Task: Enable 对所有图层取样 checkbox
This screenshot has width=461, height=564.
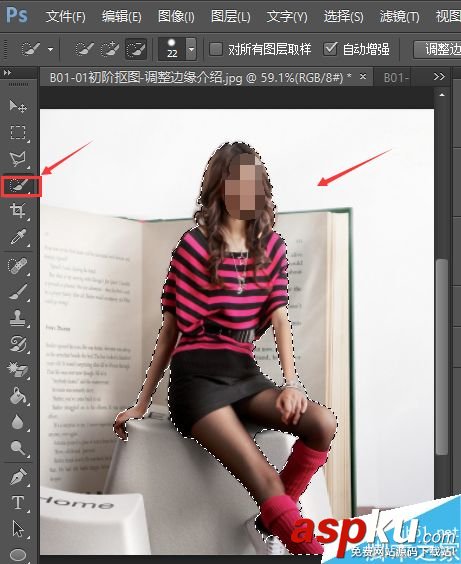Action: pyautogui.click(x=216, y=49)
